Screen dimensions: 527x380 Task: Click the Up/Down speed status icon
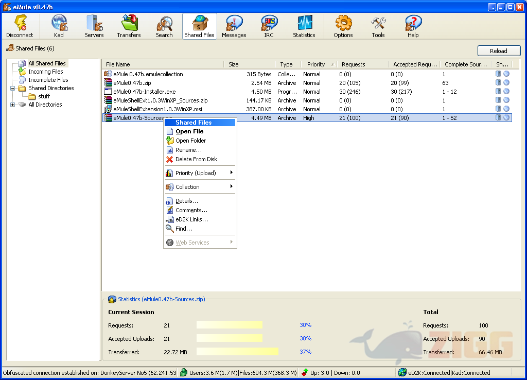pyautogui.click(x=305, y=372)
